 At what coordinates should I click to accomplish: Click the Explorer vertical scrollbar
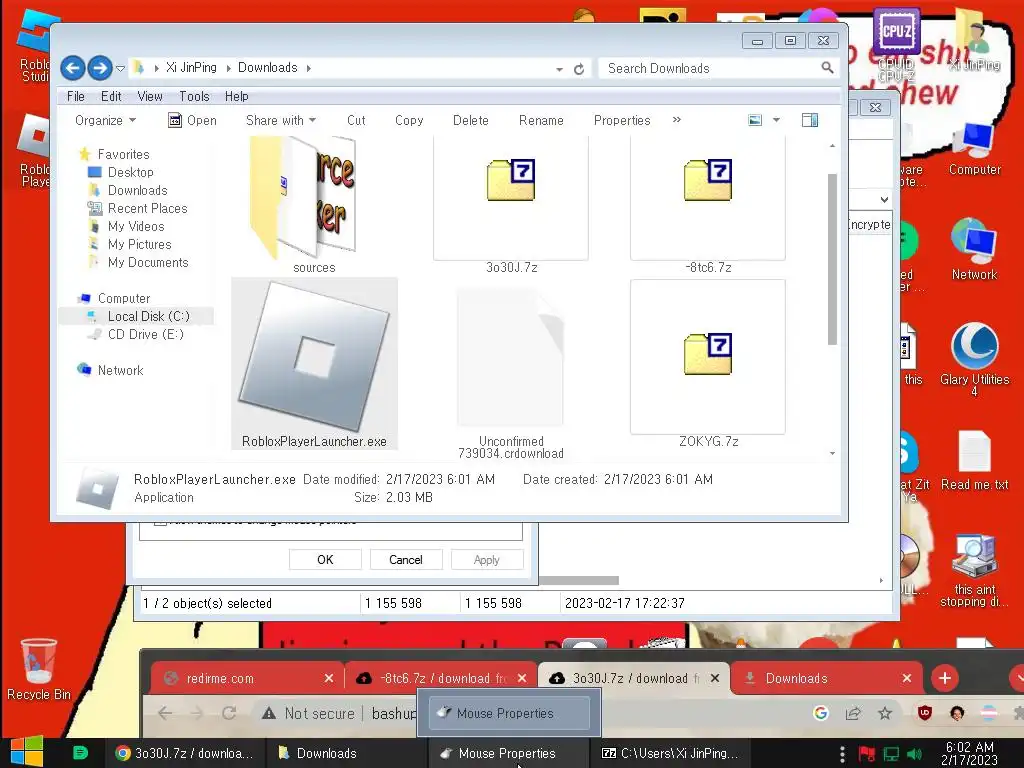[x=832, y=259]
